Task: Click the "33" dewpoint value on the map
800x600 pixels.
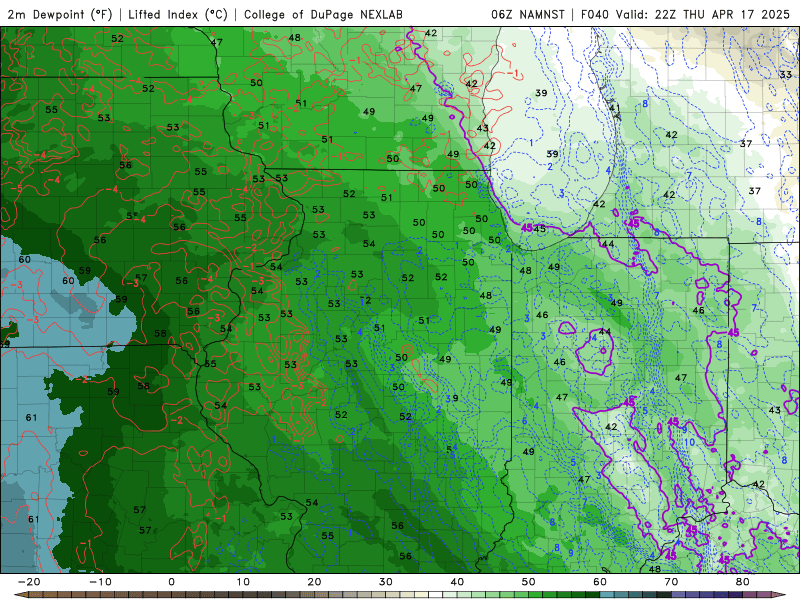Action: (786, 74)
